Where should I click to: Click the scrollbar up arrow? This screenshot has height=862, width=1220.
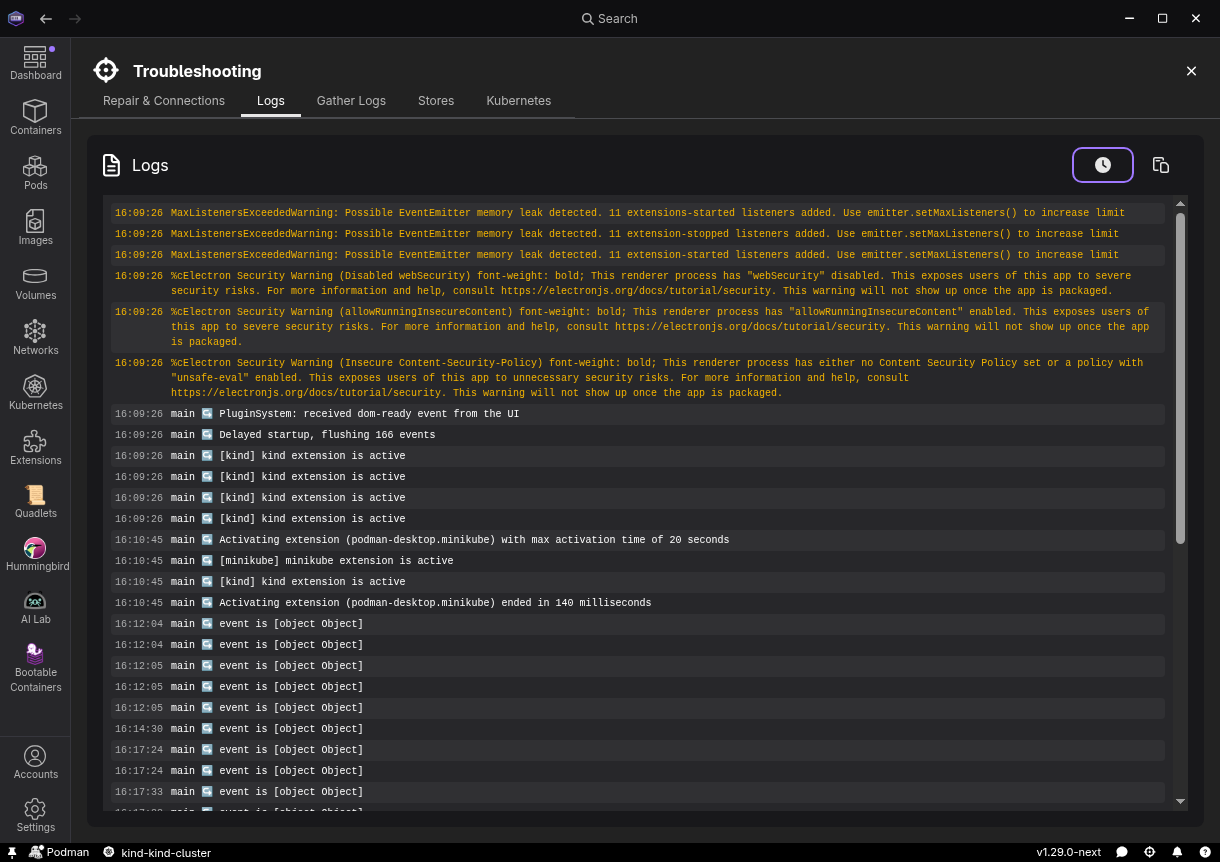point(1181,204)
